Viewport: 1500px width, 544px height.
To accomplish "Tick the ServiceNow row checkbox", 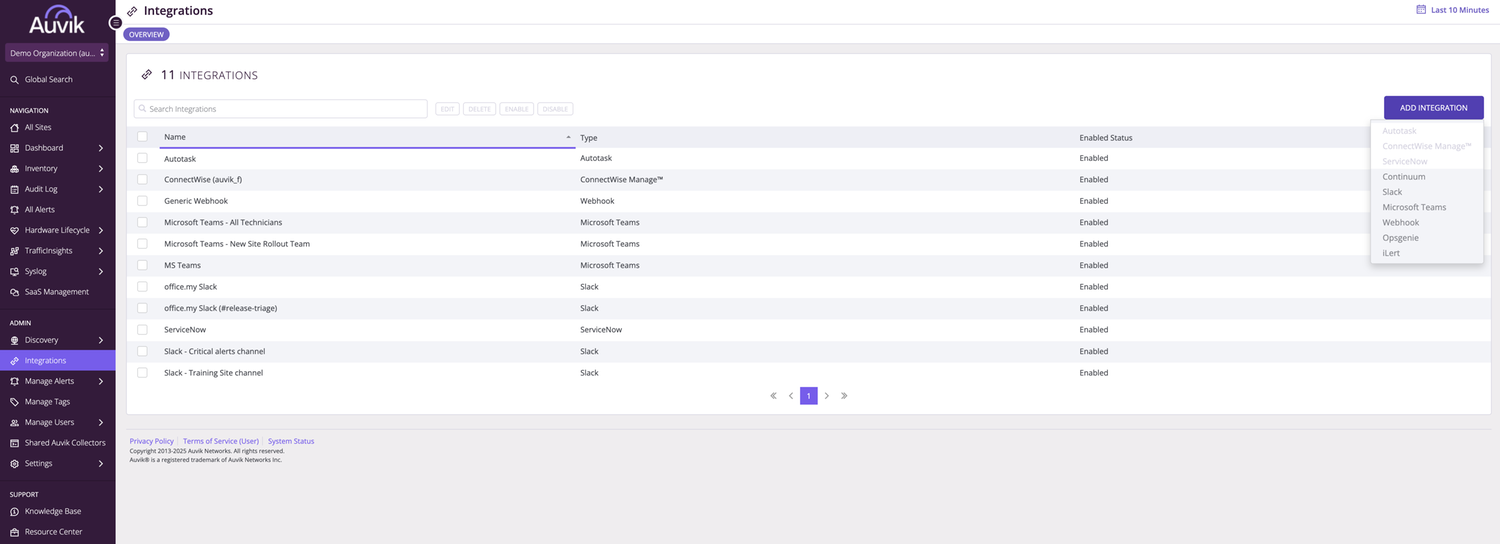I will 142,330.
